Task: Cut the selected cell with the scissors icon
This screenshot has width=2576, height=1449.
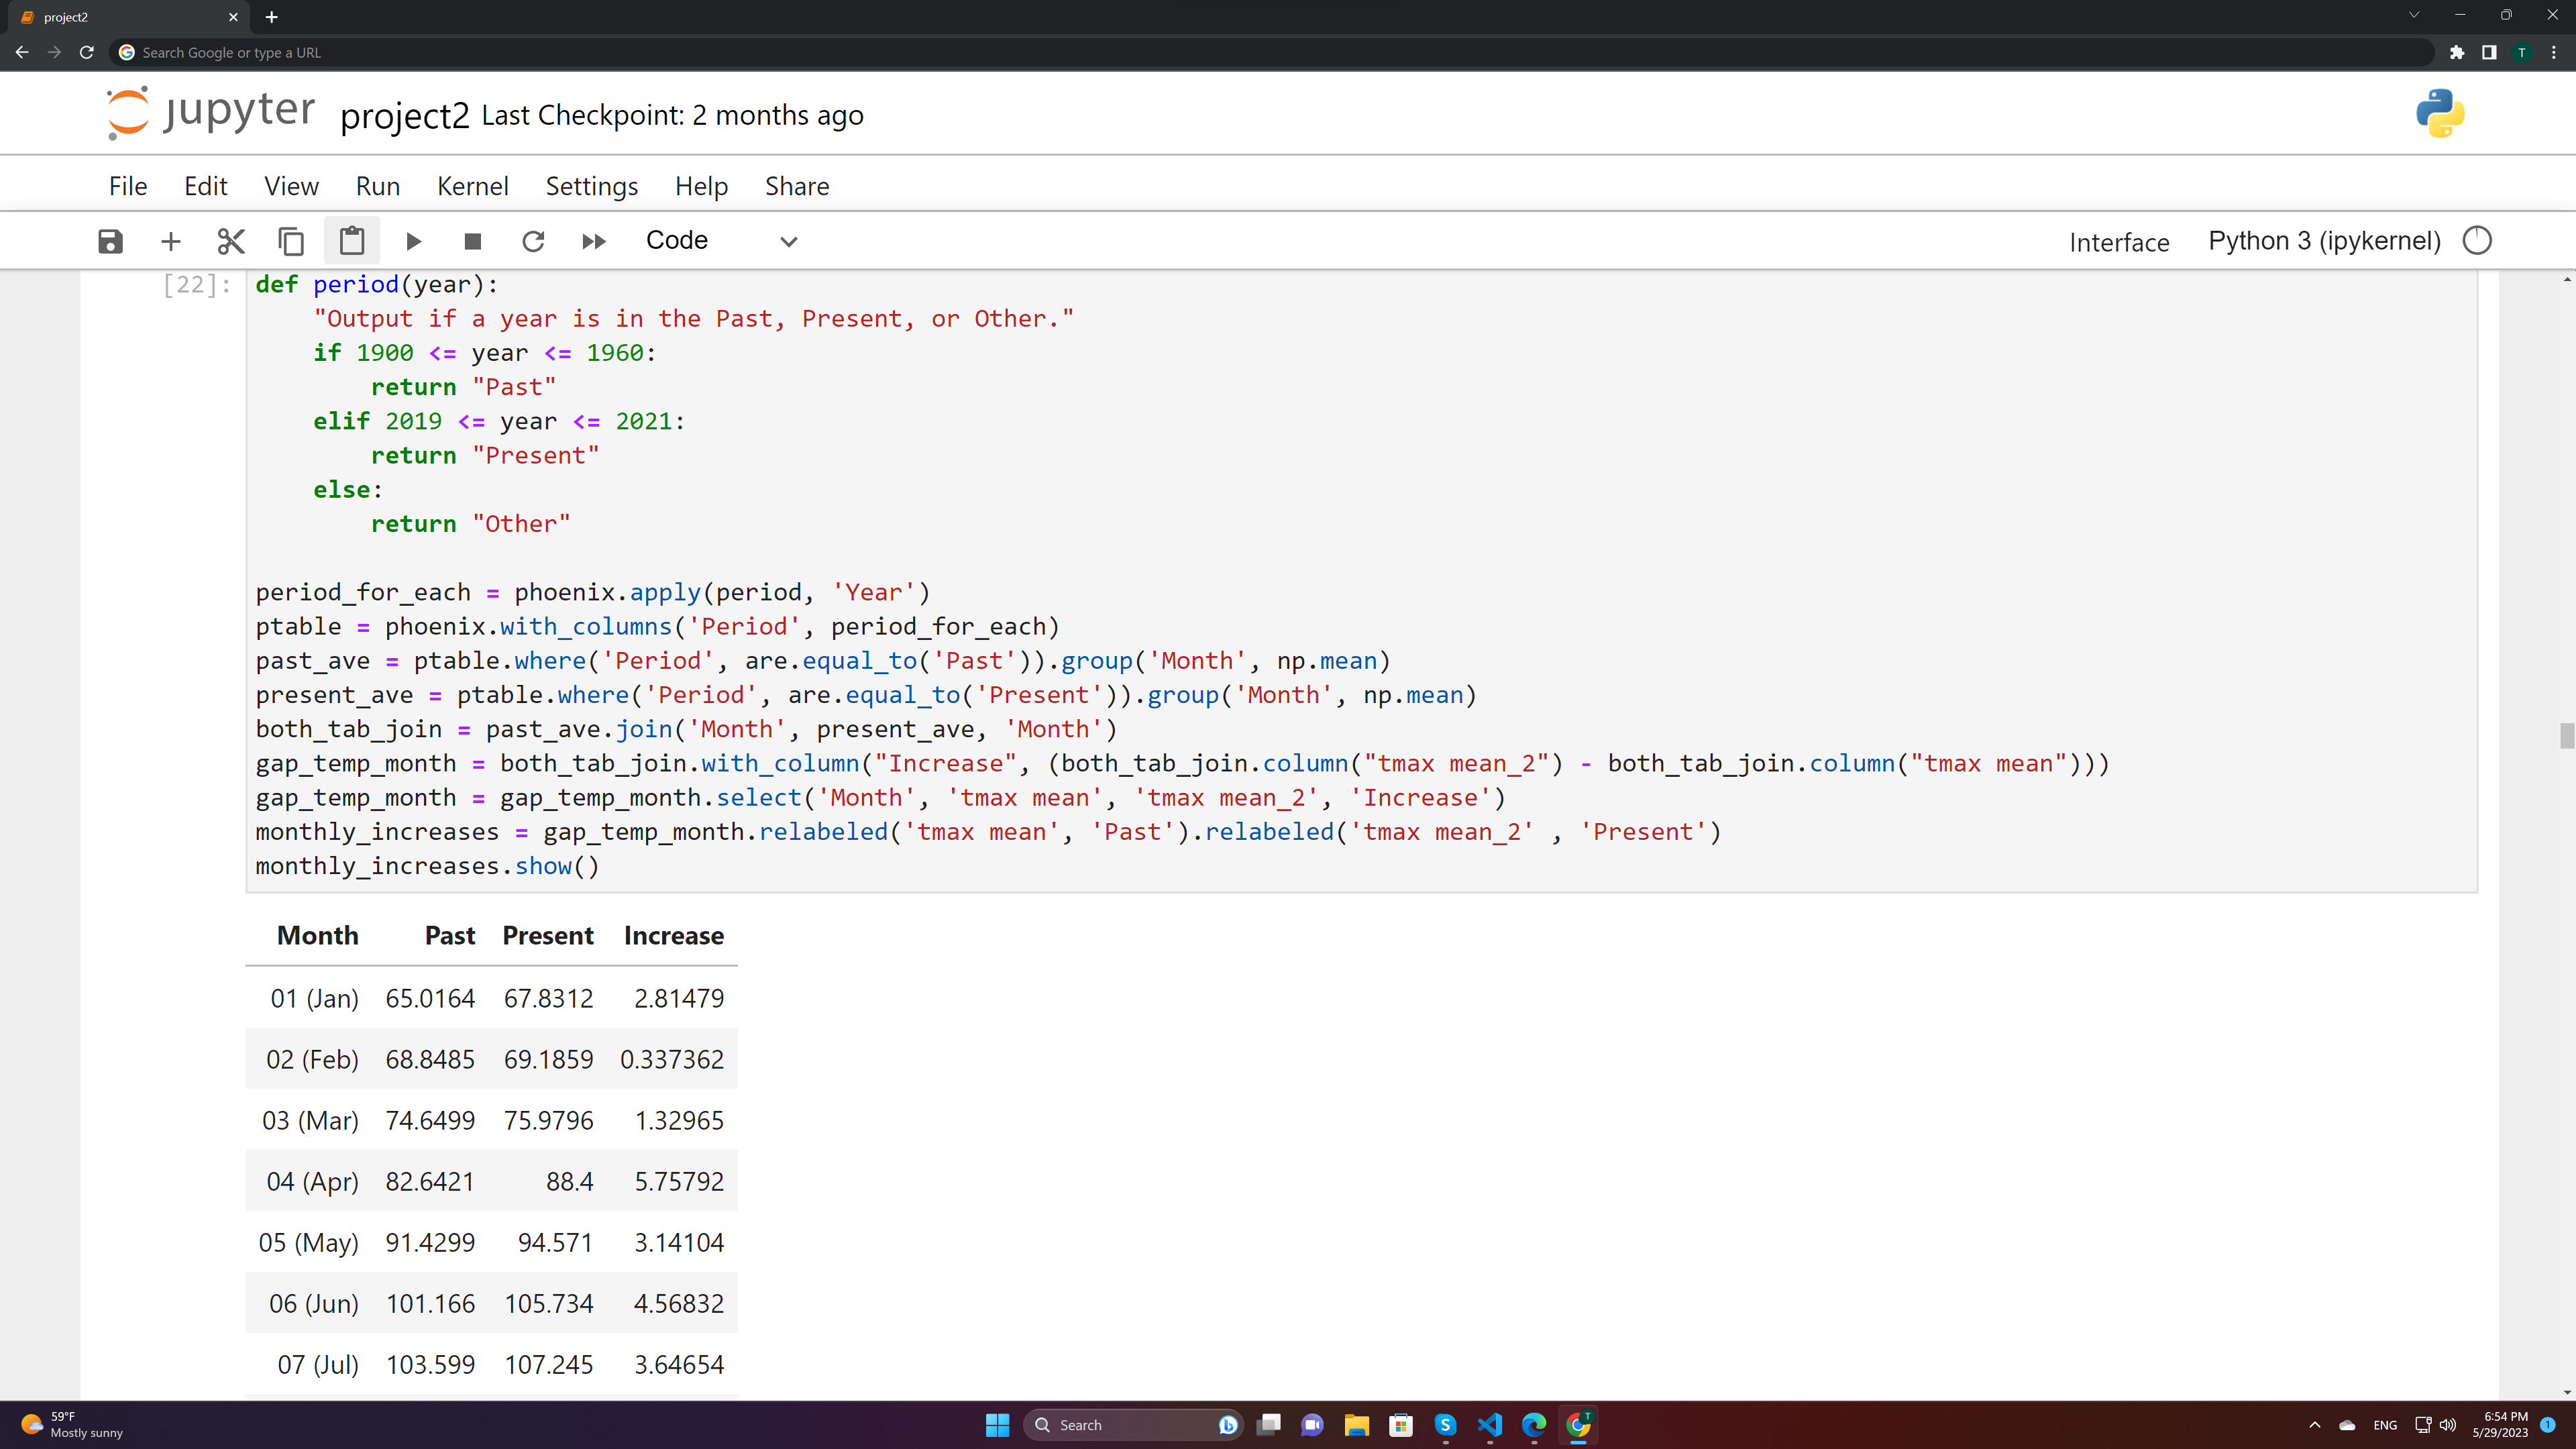Action: point(231,241)
